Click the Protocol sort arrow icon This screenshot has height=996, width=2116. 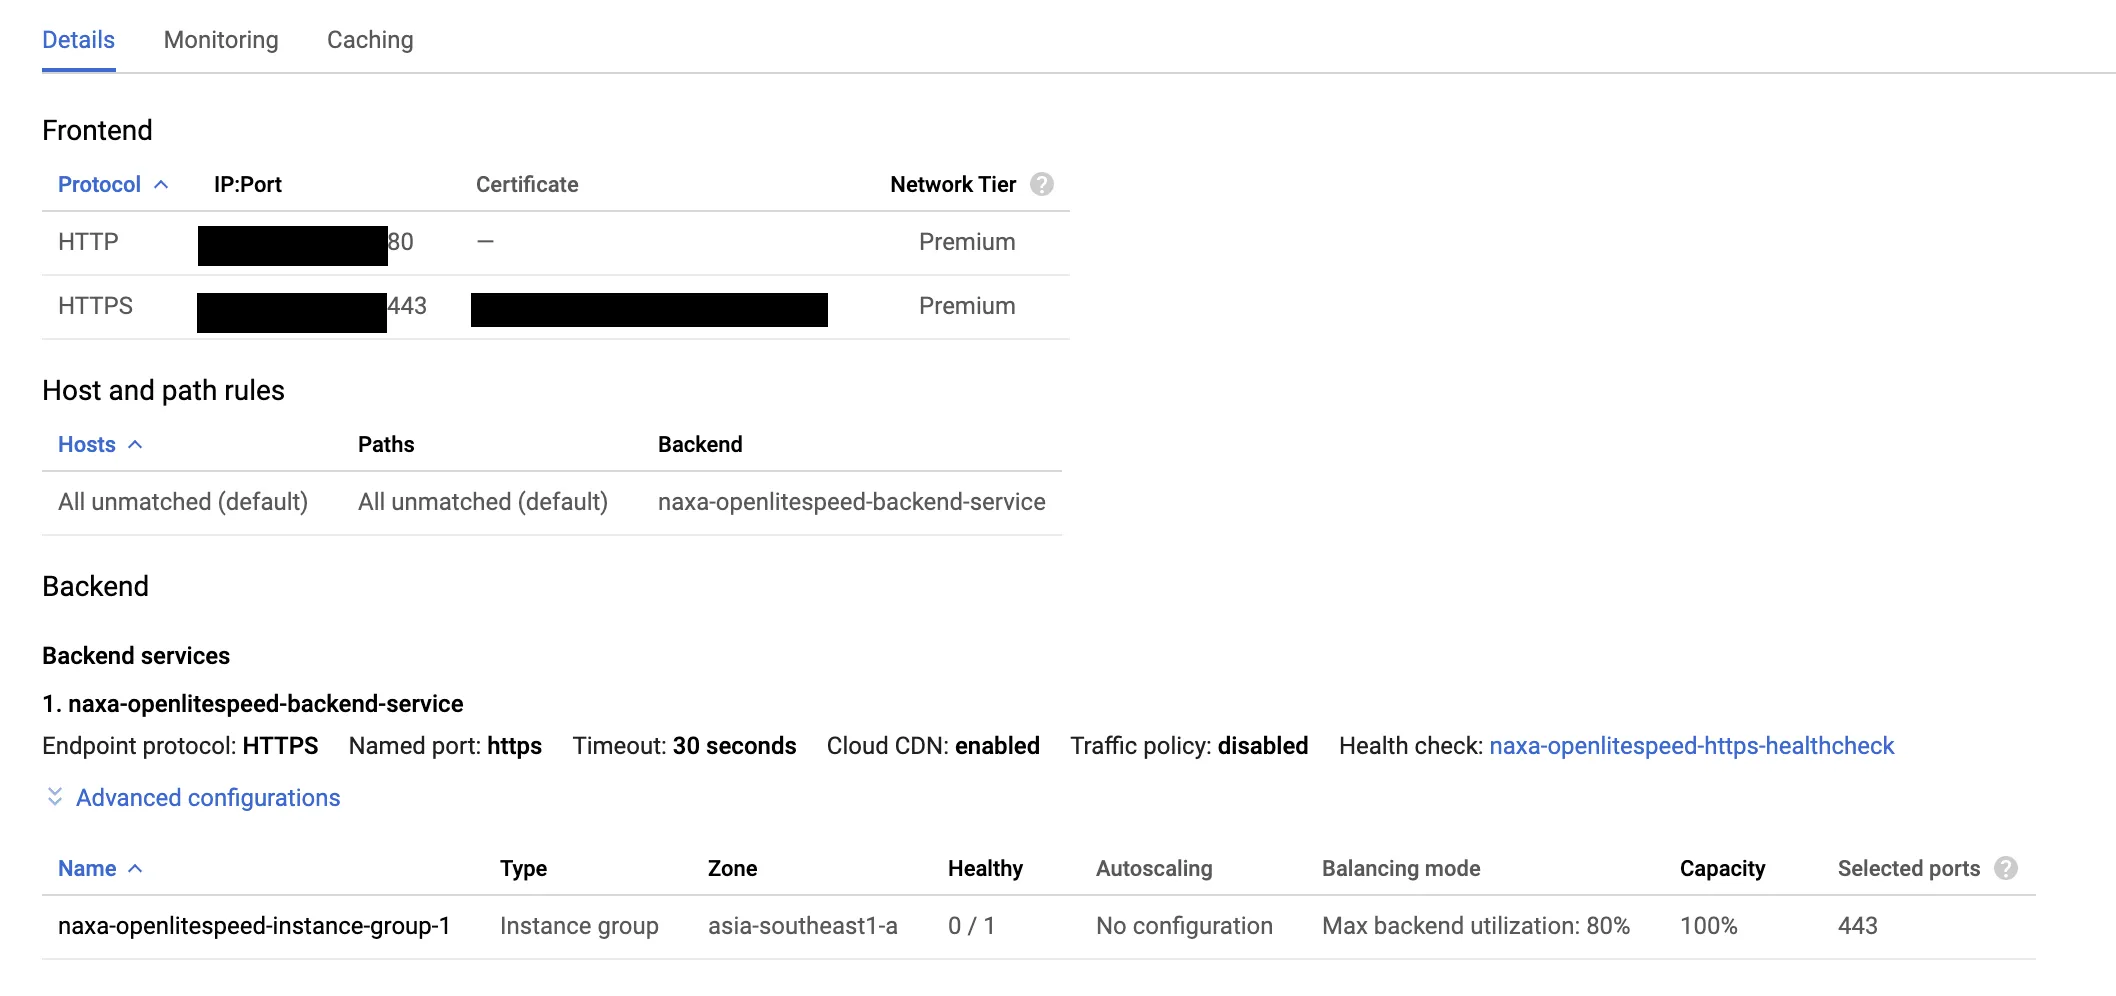coord(161,185)
